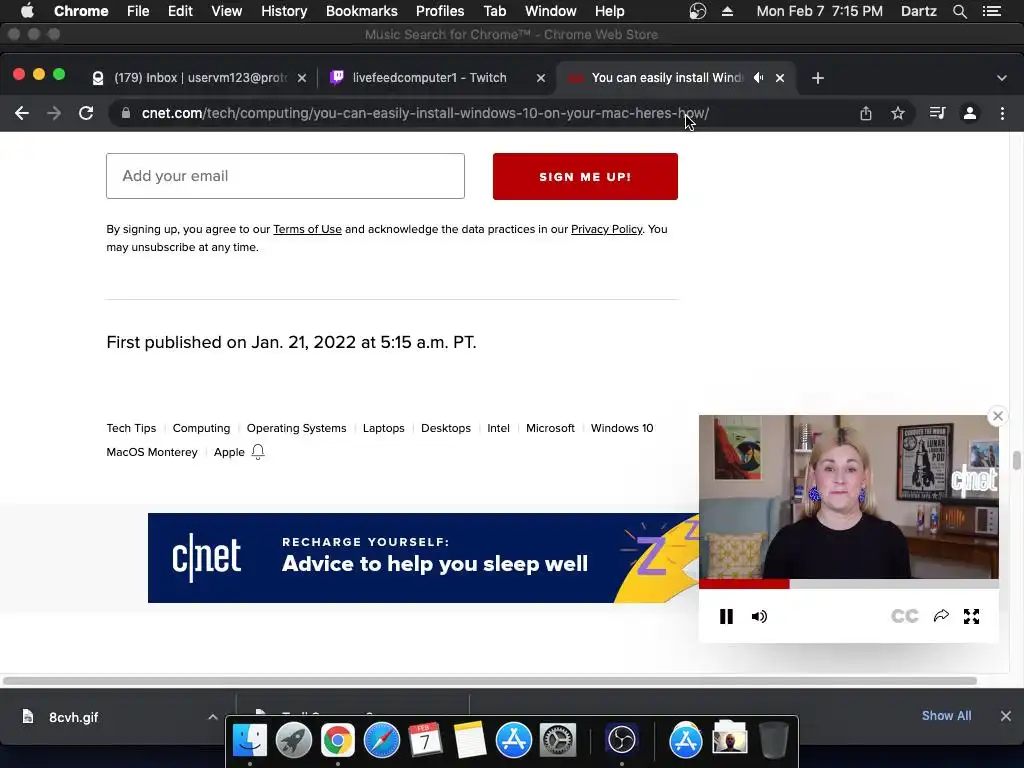Open Notes from the dock
The image size is (1024, 768).
click(470, 740)
